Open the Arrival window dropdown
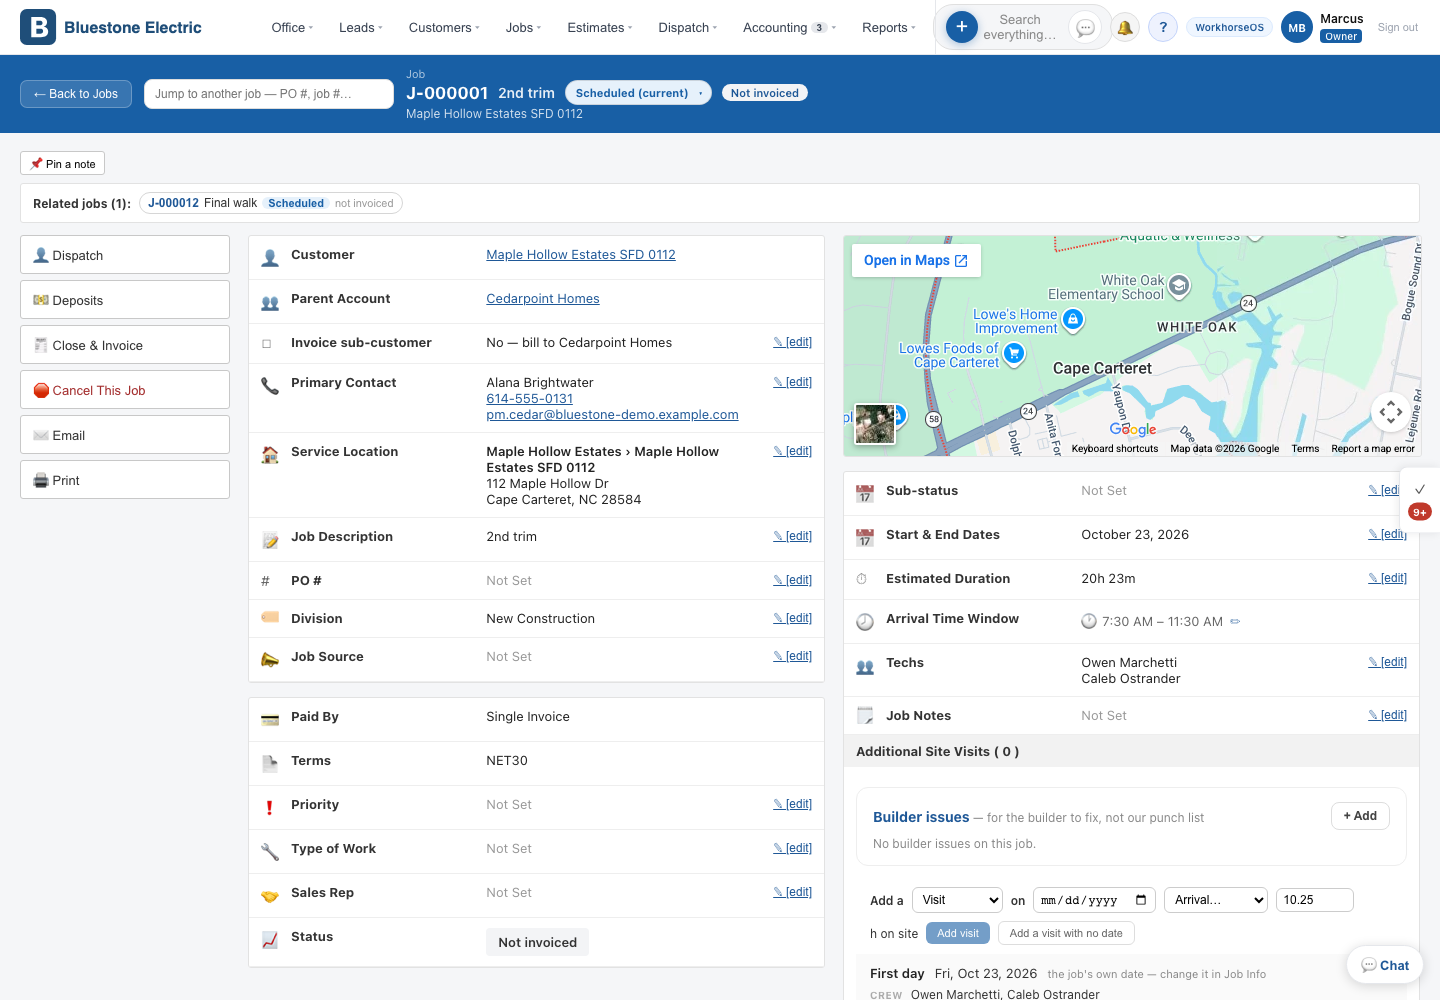The height and width of the screenshot is (1000, 1440). click(1216, 900)
